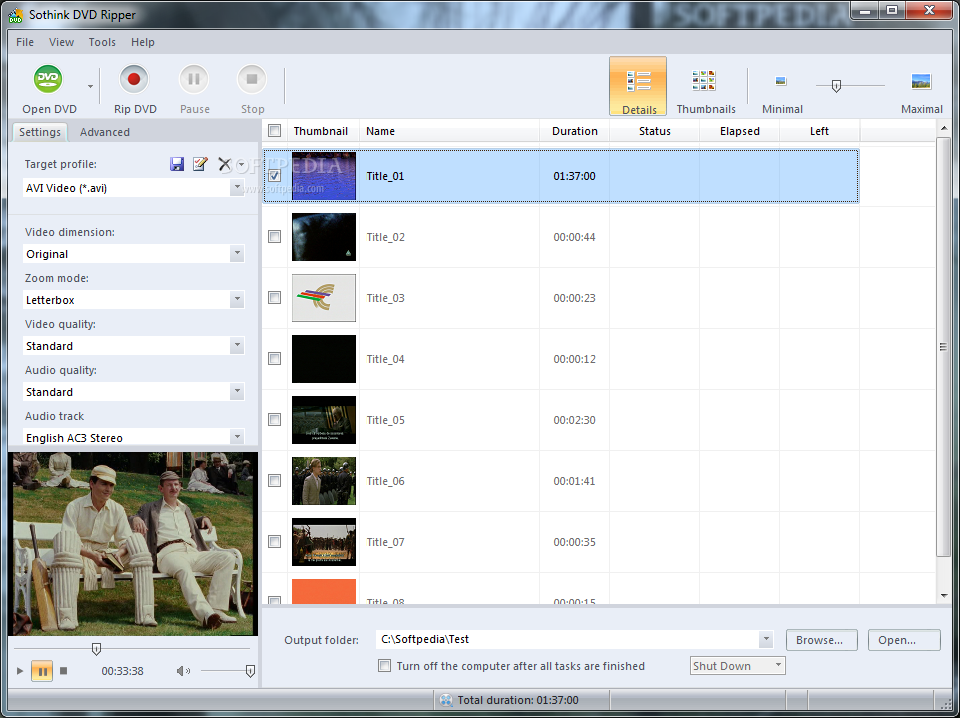The image size is (960, 718).
Task: Click the Open... output folder button
Action: click(904, 640)
